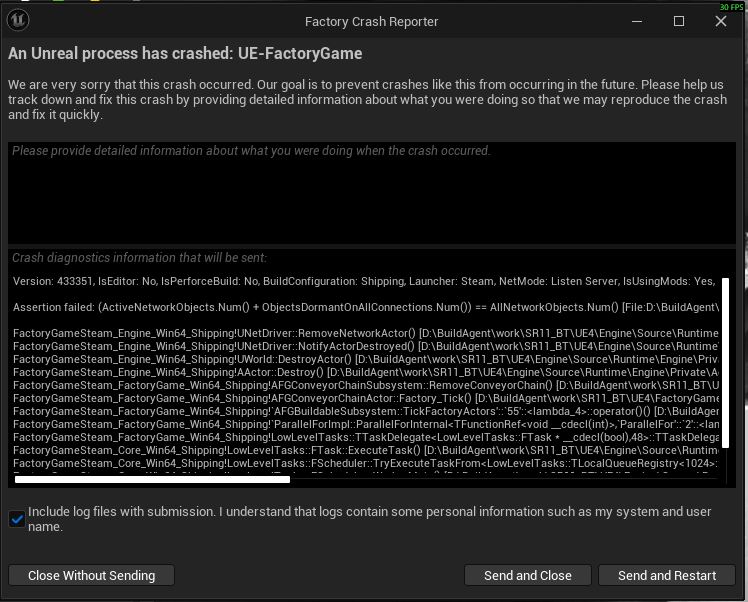Click the Assertion failed message line
The image size is (748, 602).
(x=365, y=307)
